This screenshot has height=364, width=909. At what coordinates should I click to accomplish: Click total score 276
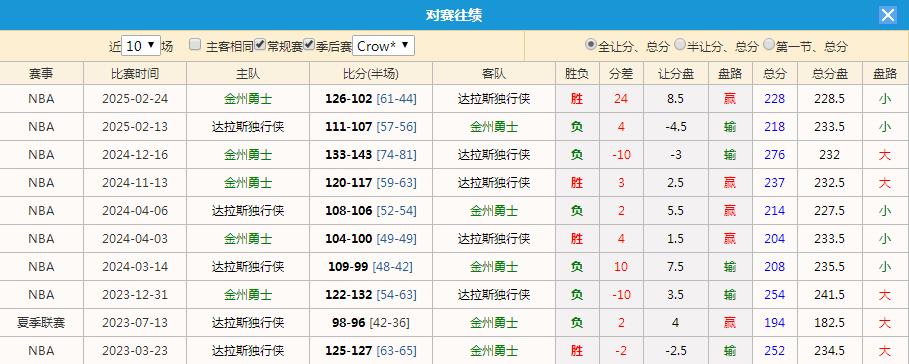775,155
